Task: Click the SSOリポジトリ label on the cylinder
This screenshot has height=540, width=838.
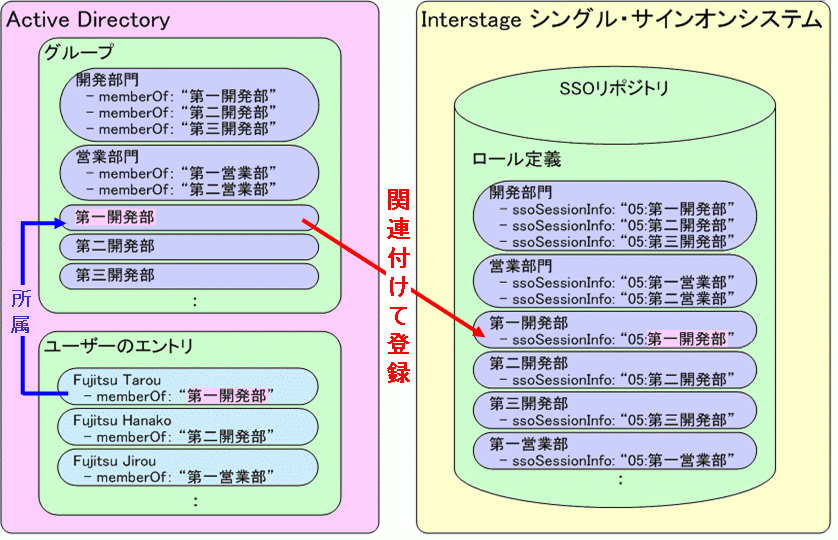Action: (x=614, y=89)
